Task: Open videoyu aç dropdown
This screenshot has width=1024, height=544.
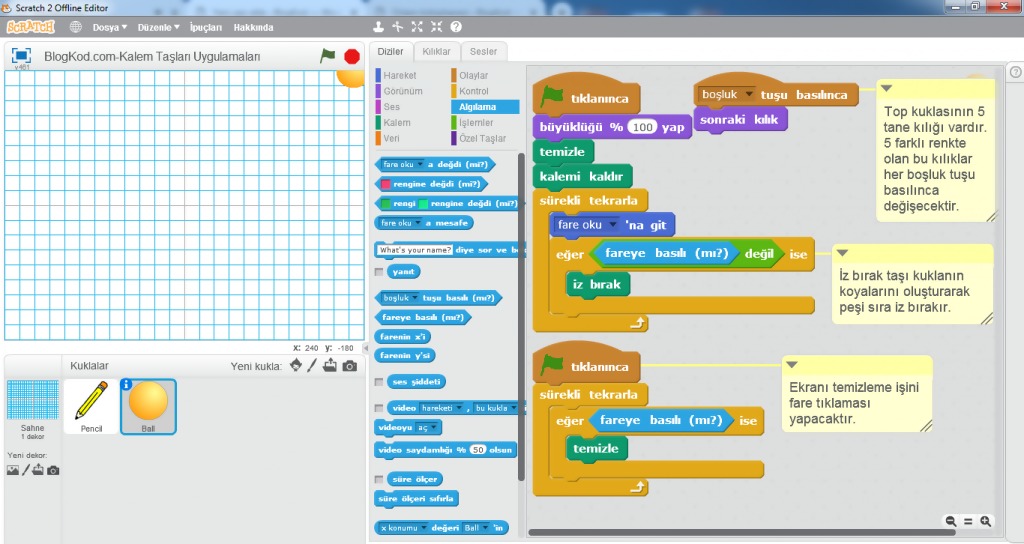Action: click(x=434, y=427)
